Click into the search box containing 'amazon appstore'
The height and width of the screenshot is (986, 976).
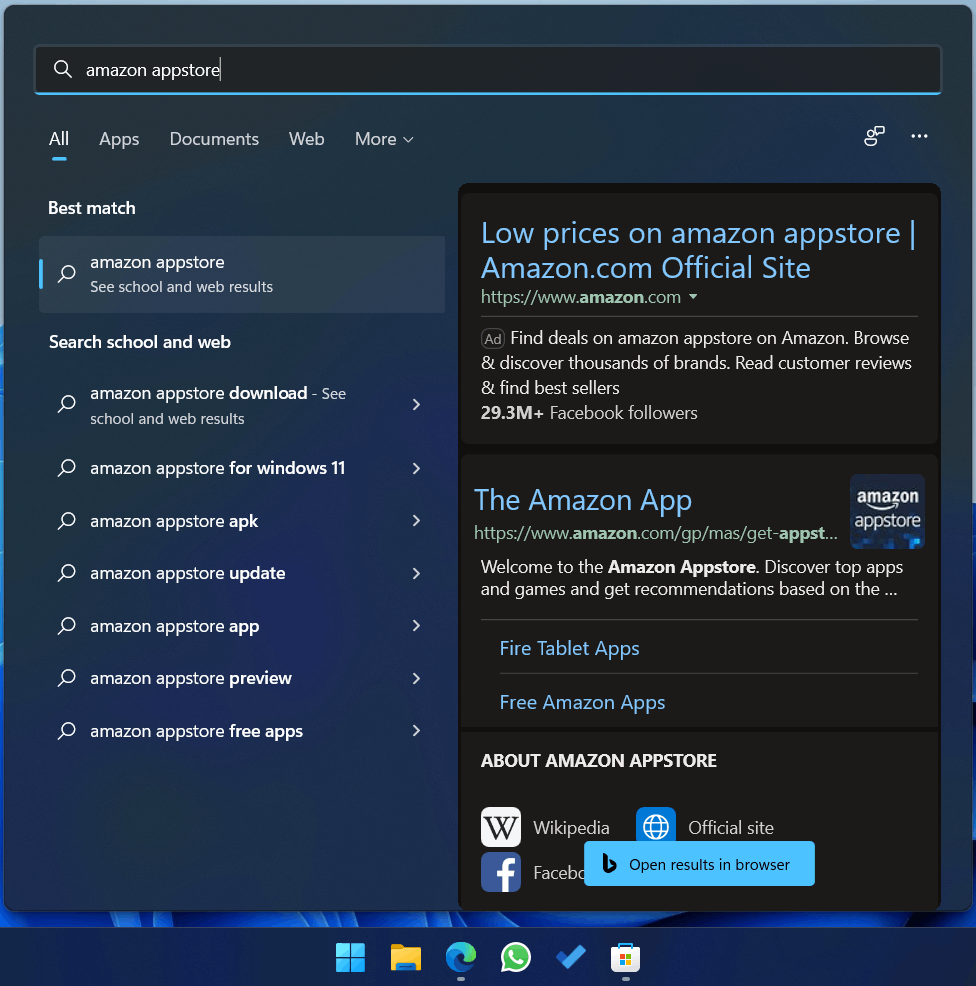point(488,69)
